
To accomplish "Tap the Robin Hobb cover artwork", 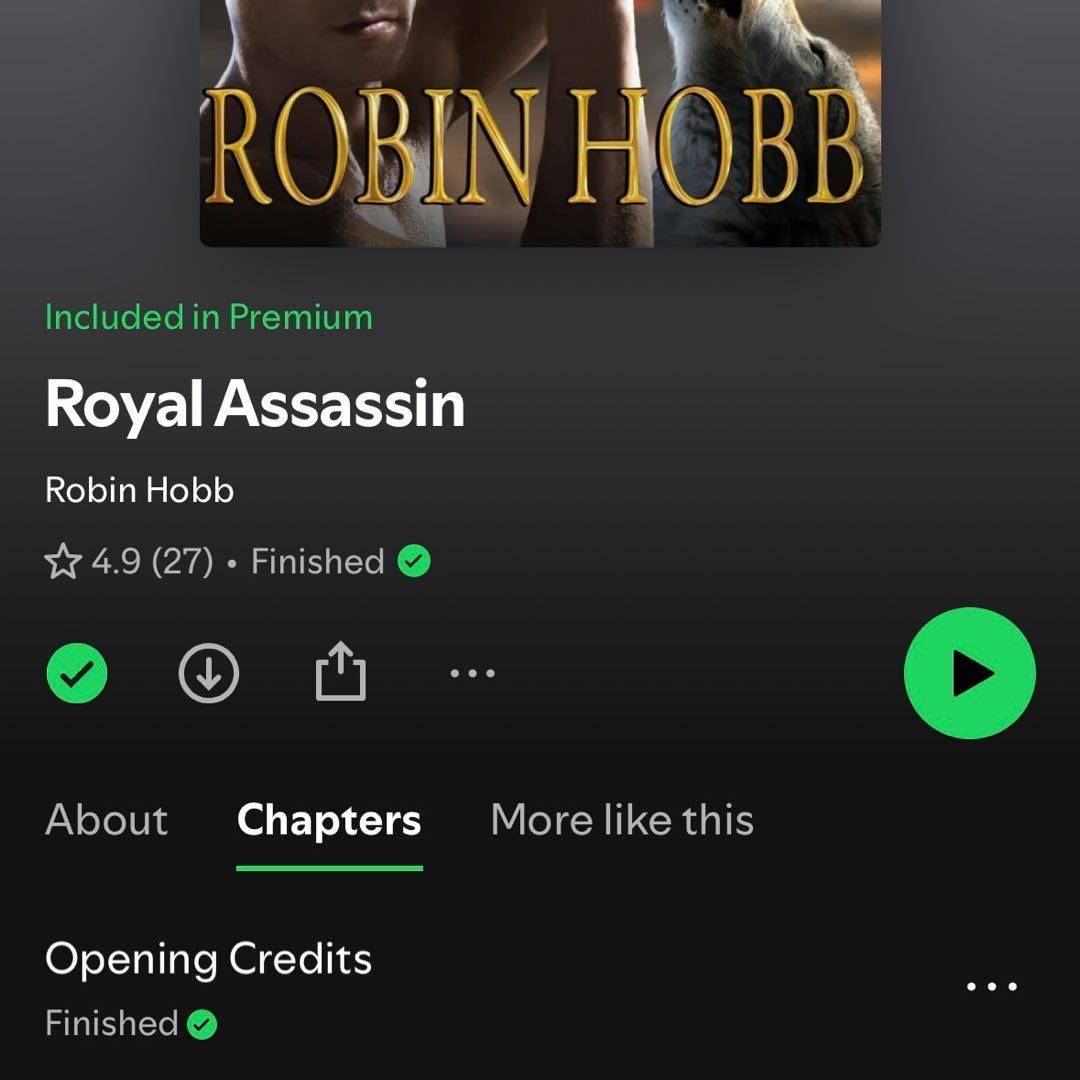I will click(540, 123).
